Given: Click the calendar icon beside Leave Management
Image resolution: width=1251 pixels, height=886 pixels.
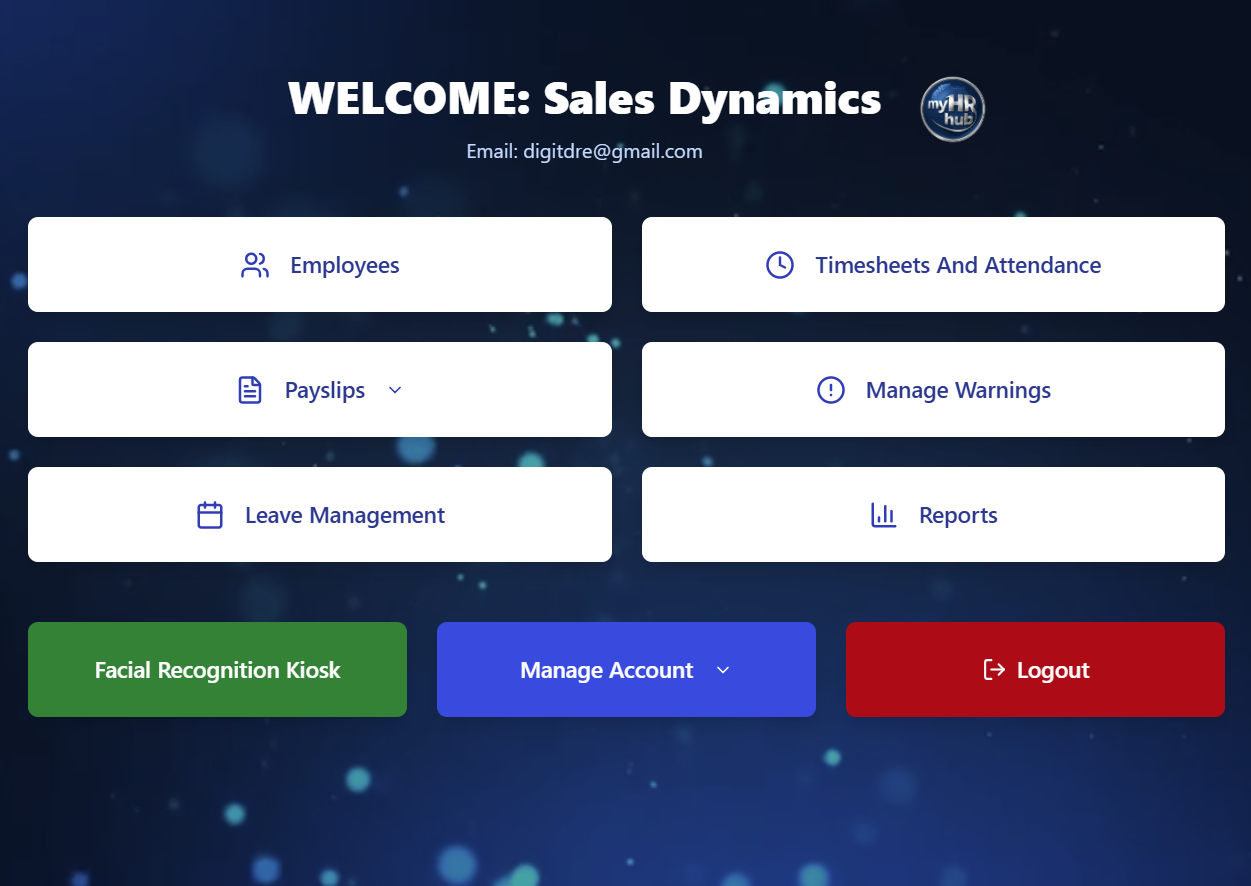Looking at the screenshot, I should point(210,515).
